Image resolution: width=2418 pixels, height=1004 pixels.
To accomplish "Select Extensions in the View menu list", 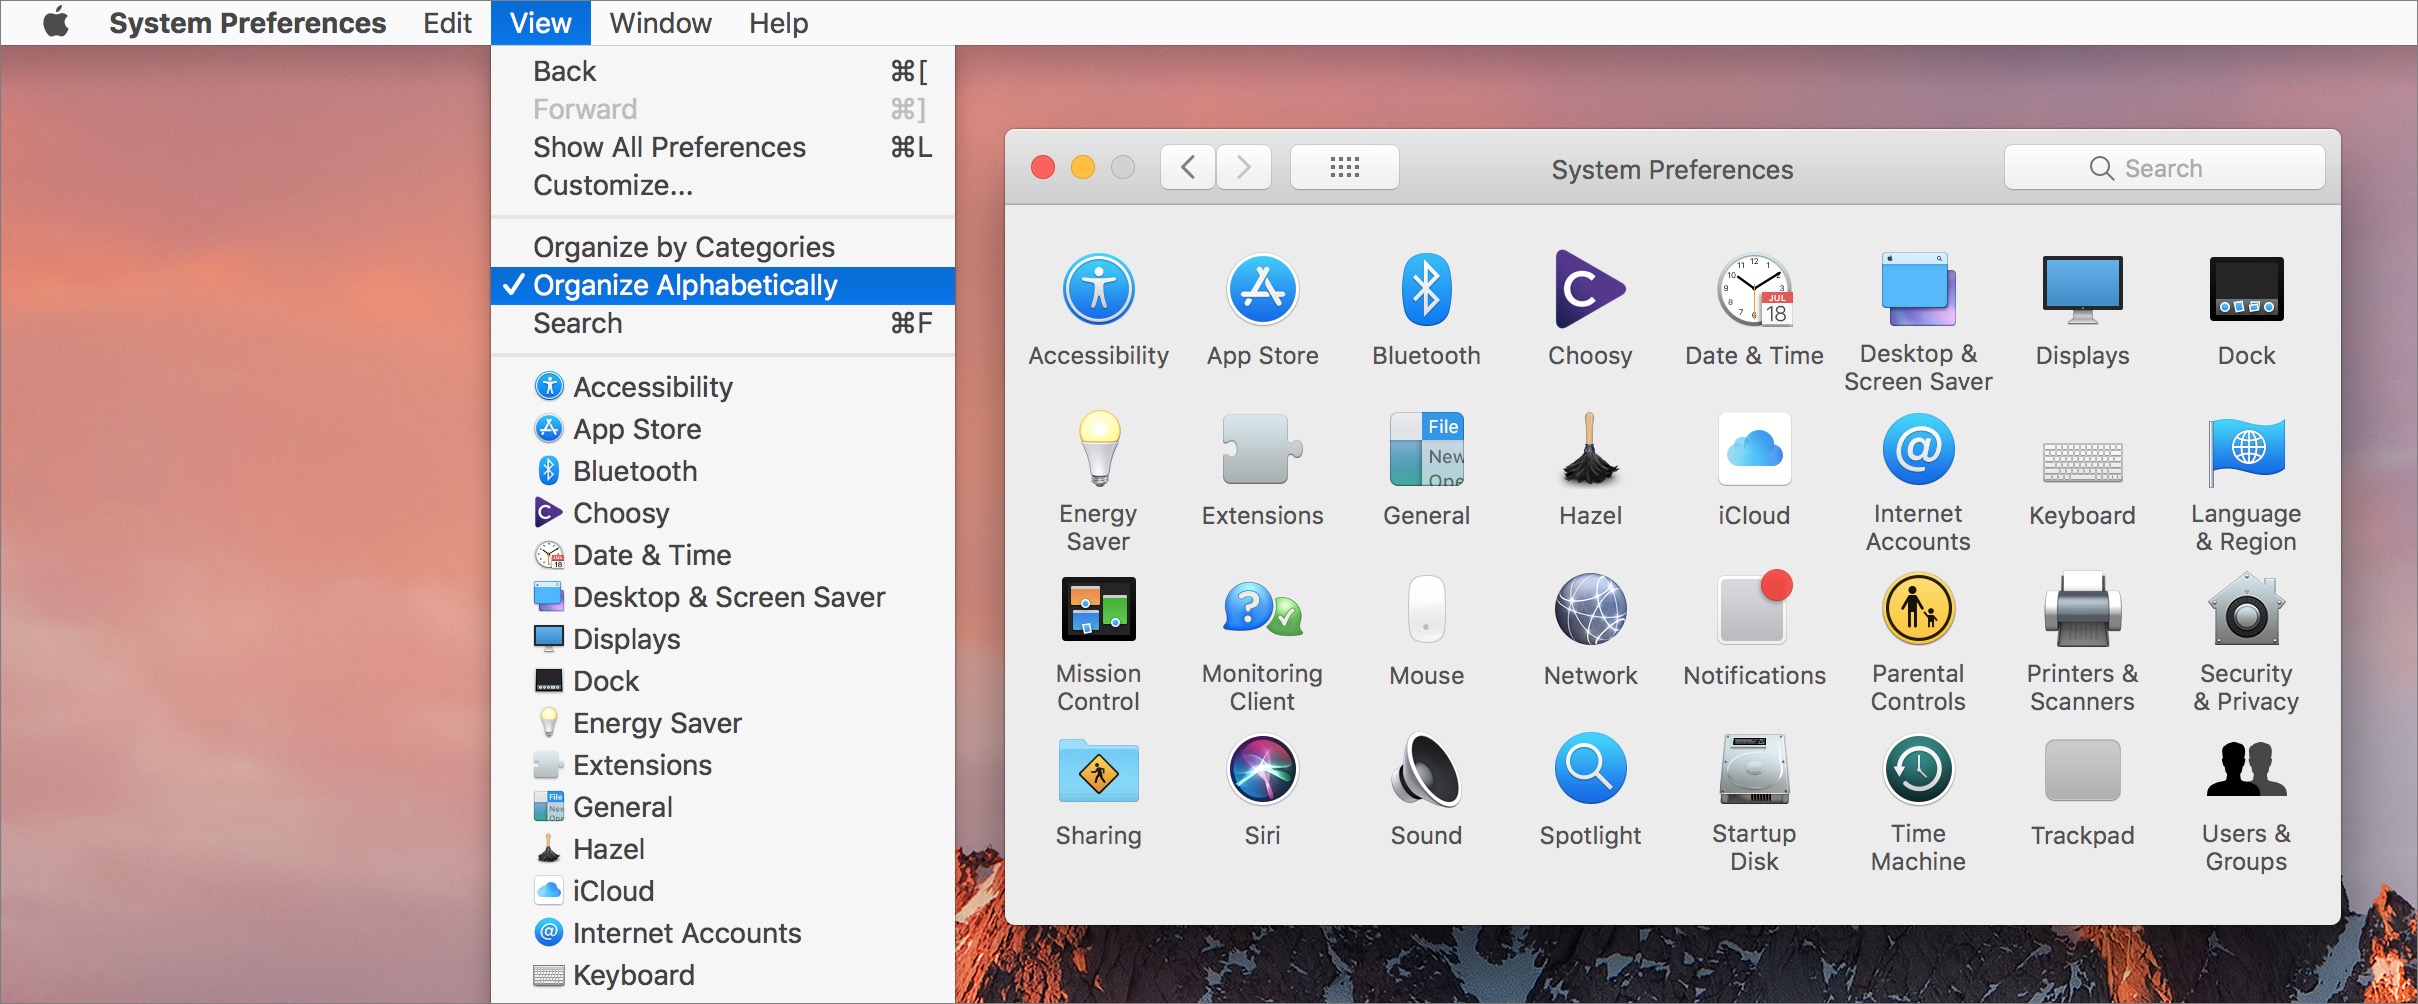I will (723, 765).
